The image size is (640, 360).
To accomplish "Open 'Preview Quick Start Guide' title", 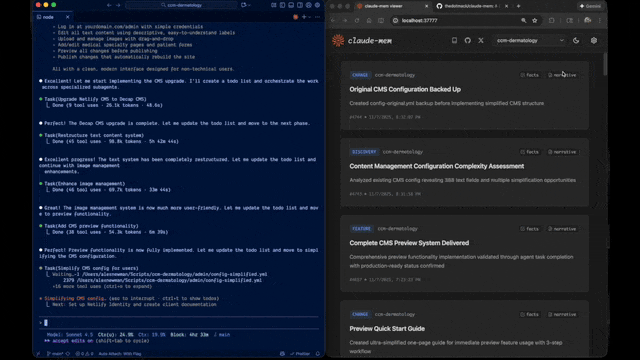I will click(x=387, y=329).
